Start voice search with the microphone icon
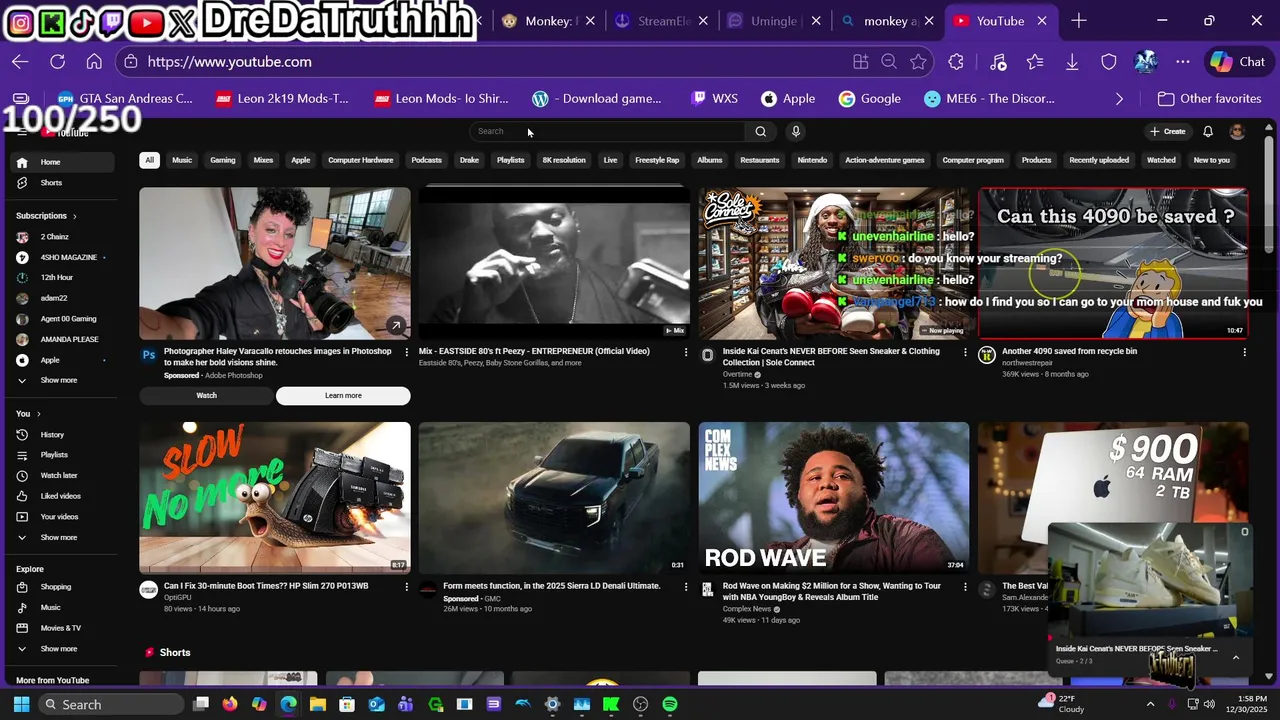Viewport: 1280px width, 720px height. tap(796, 131)
